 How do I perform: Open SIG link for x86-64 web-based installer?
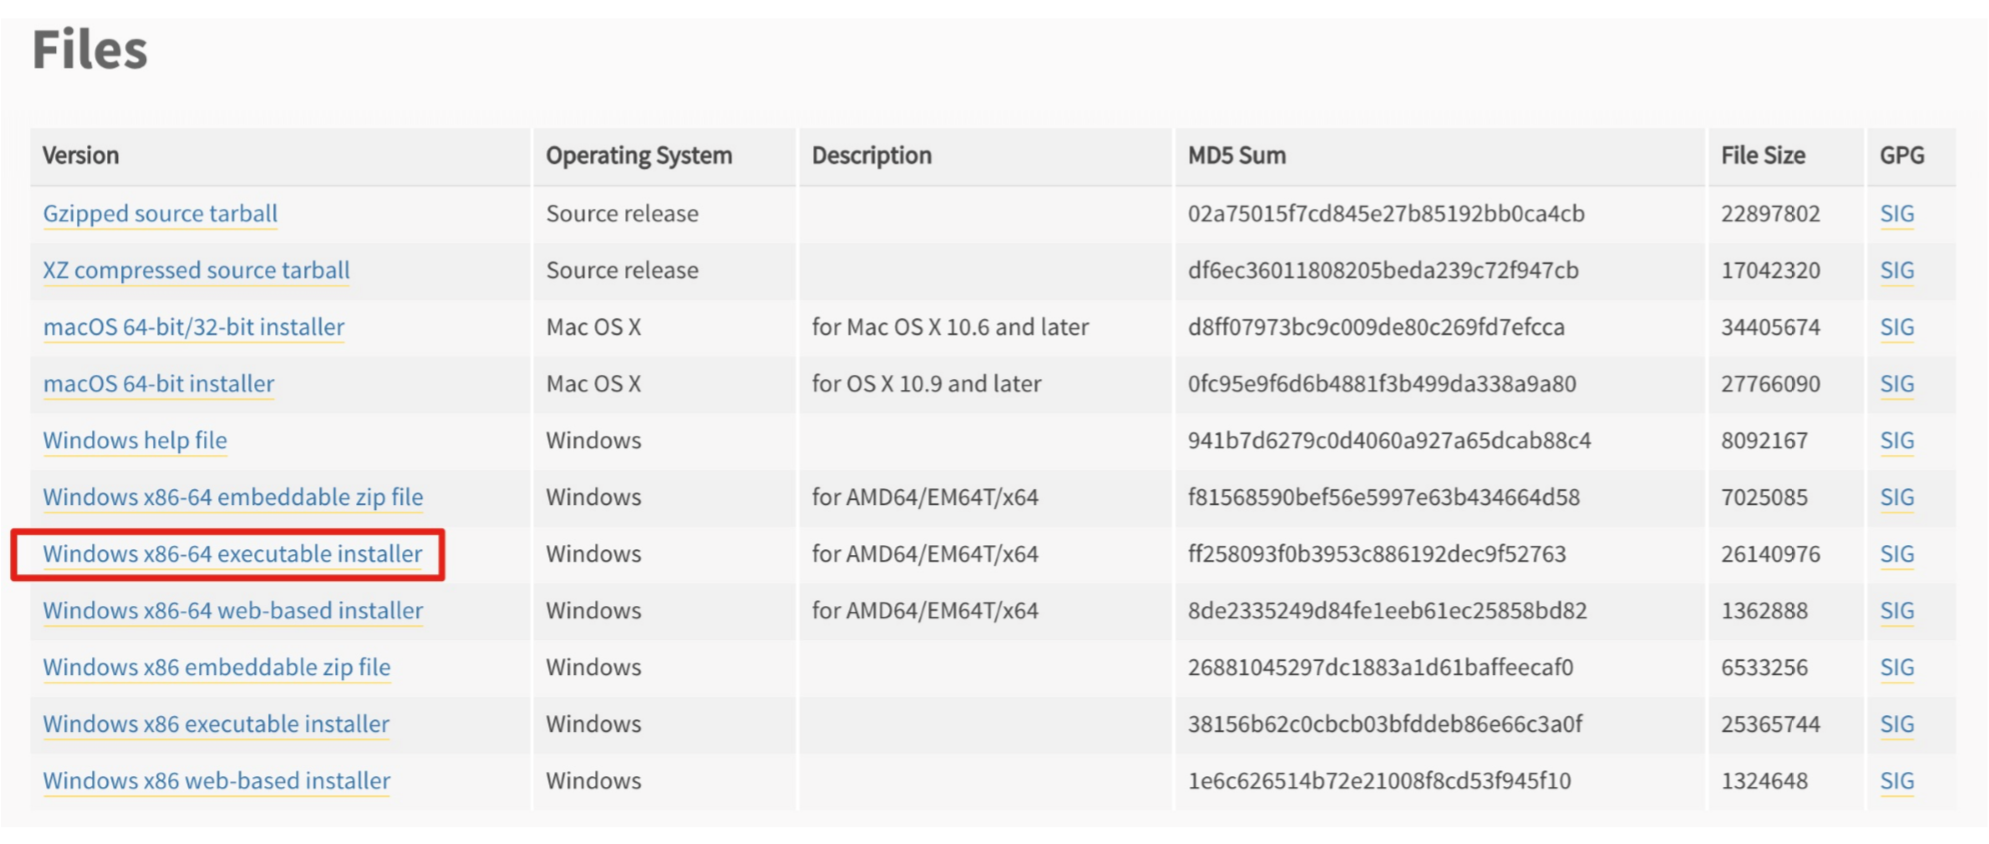1897,611
